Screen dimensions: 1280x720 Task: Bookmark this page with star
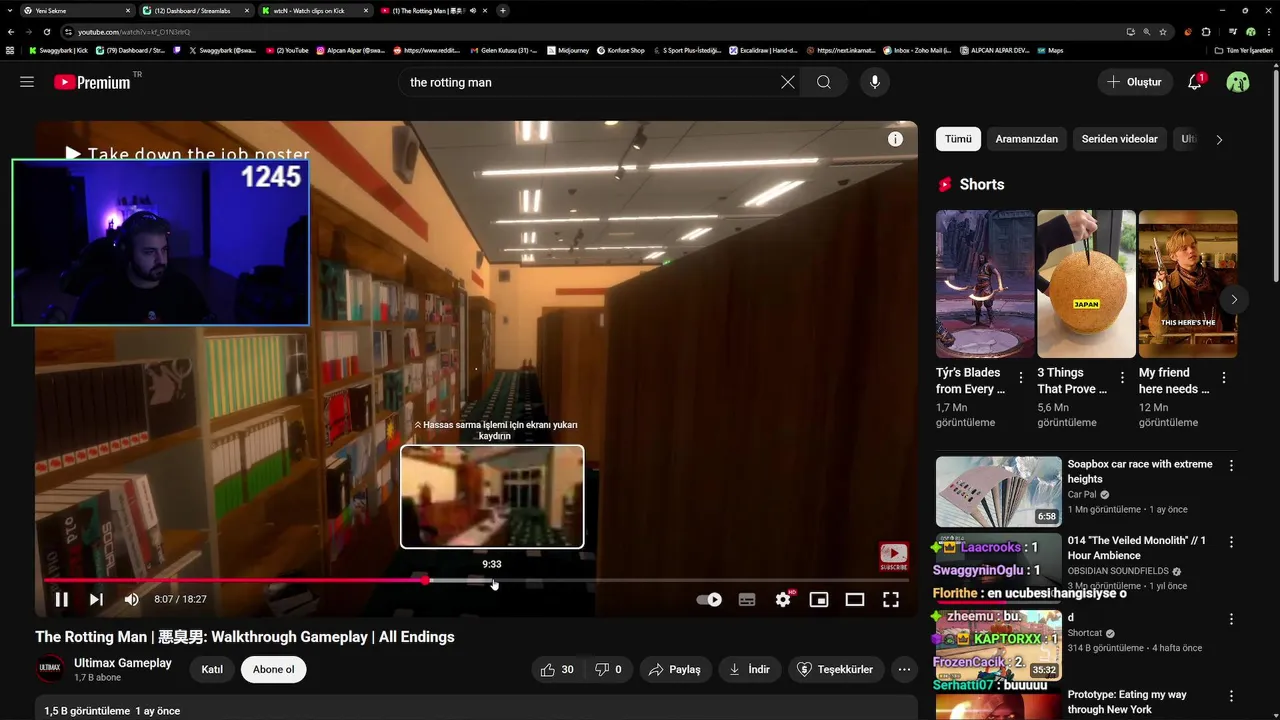[1163, 32]
